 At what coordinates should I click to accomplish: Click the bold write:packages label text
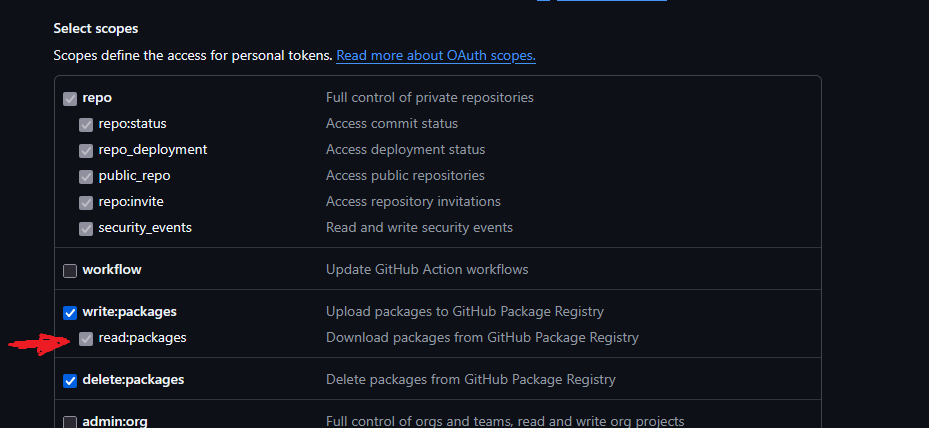pos(129,312)
